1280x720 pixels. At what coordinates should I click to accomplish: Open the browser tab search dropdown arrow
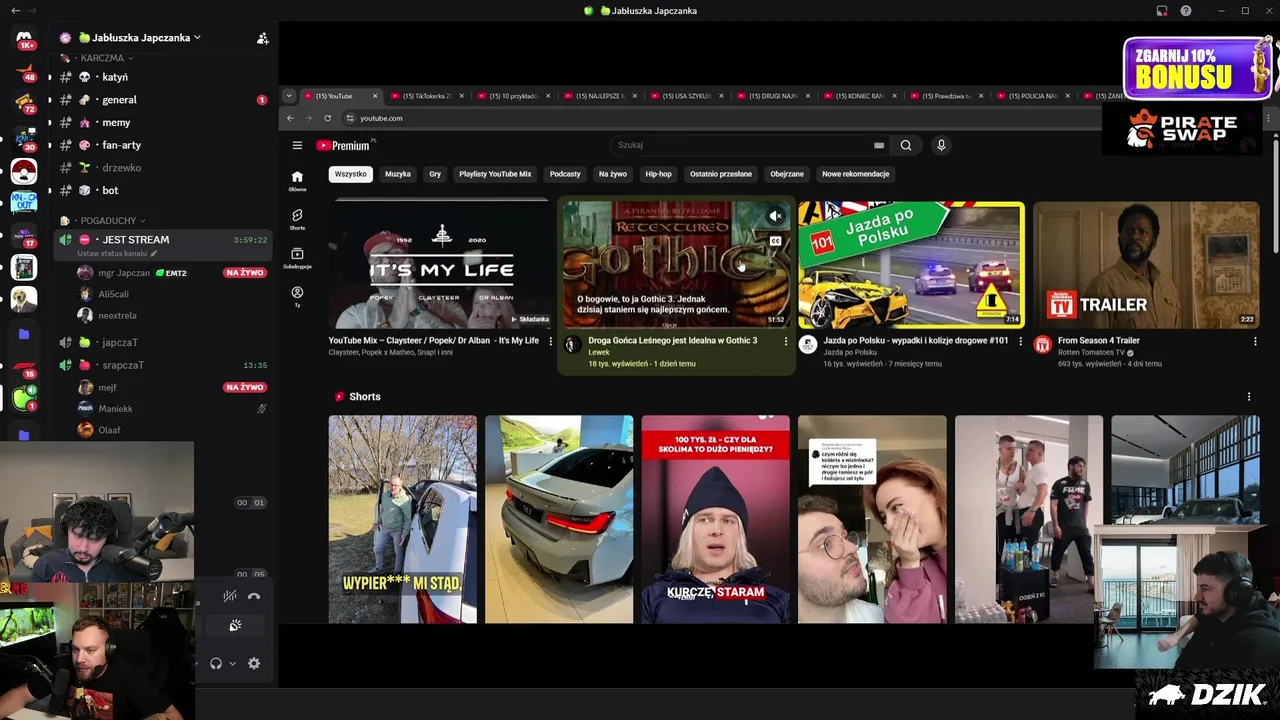click(289, 96)
